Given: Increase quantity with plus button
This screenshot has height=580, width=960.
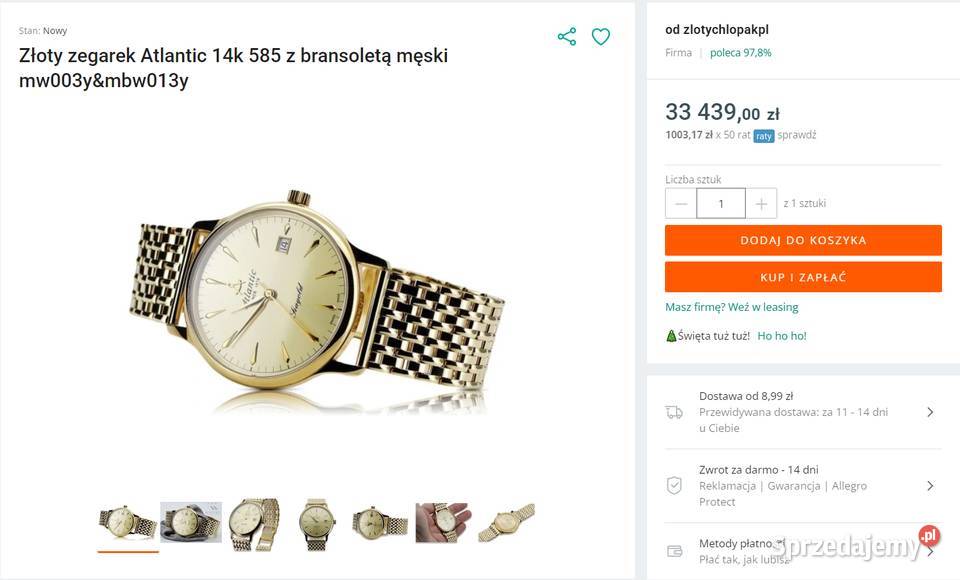Looking at the screenshot, I should coord(761,203).
